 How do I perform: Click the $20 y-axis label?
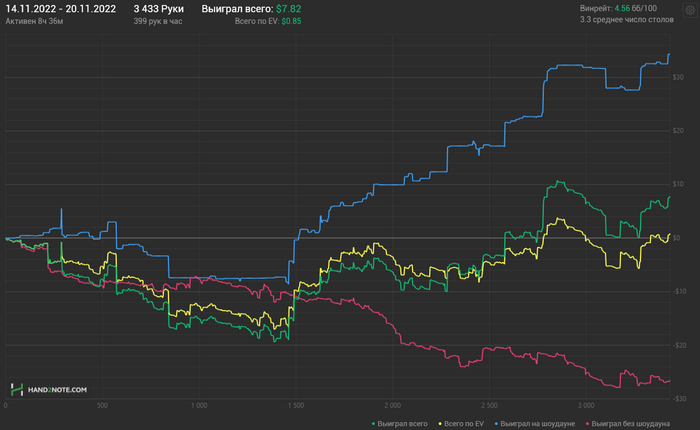[678, 131]
